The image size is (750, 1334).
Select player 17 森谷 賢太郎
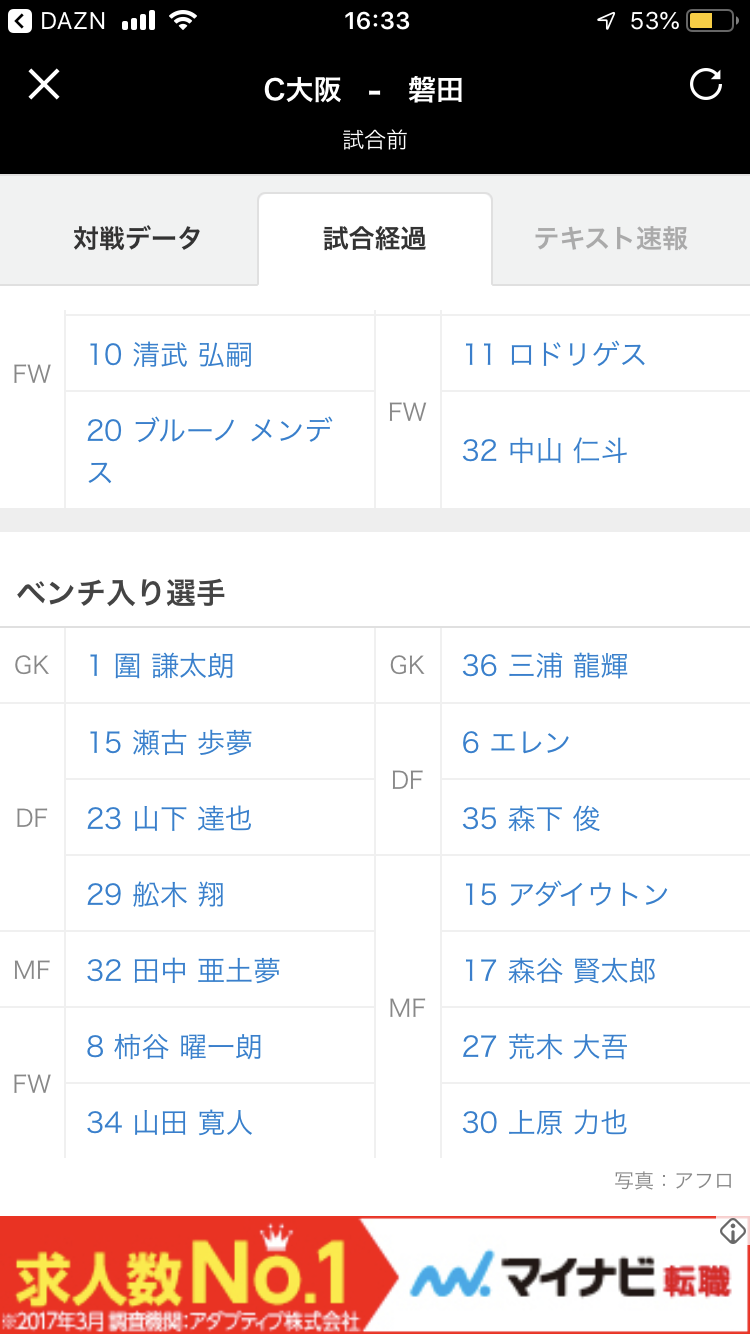(559, 970)
